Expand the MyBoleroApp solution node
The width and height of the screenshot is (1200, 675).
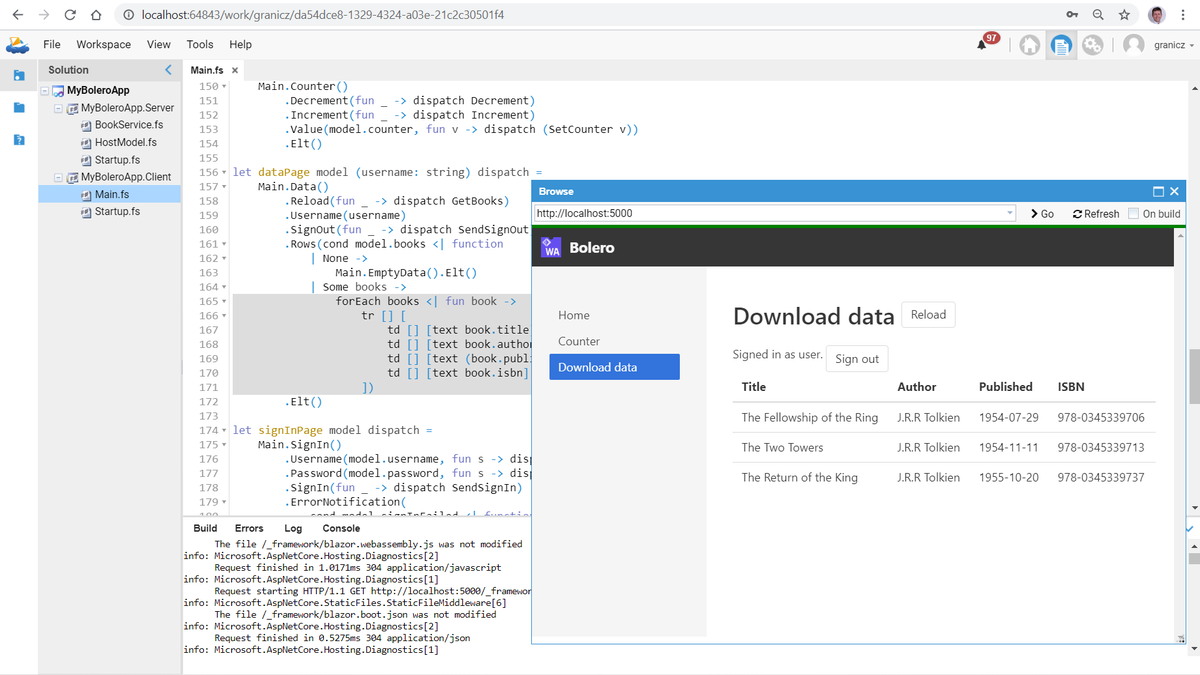coord(43,90)
